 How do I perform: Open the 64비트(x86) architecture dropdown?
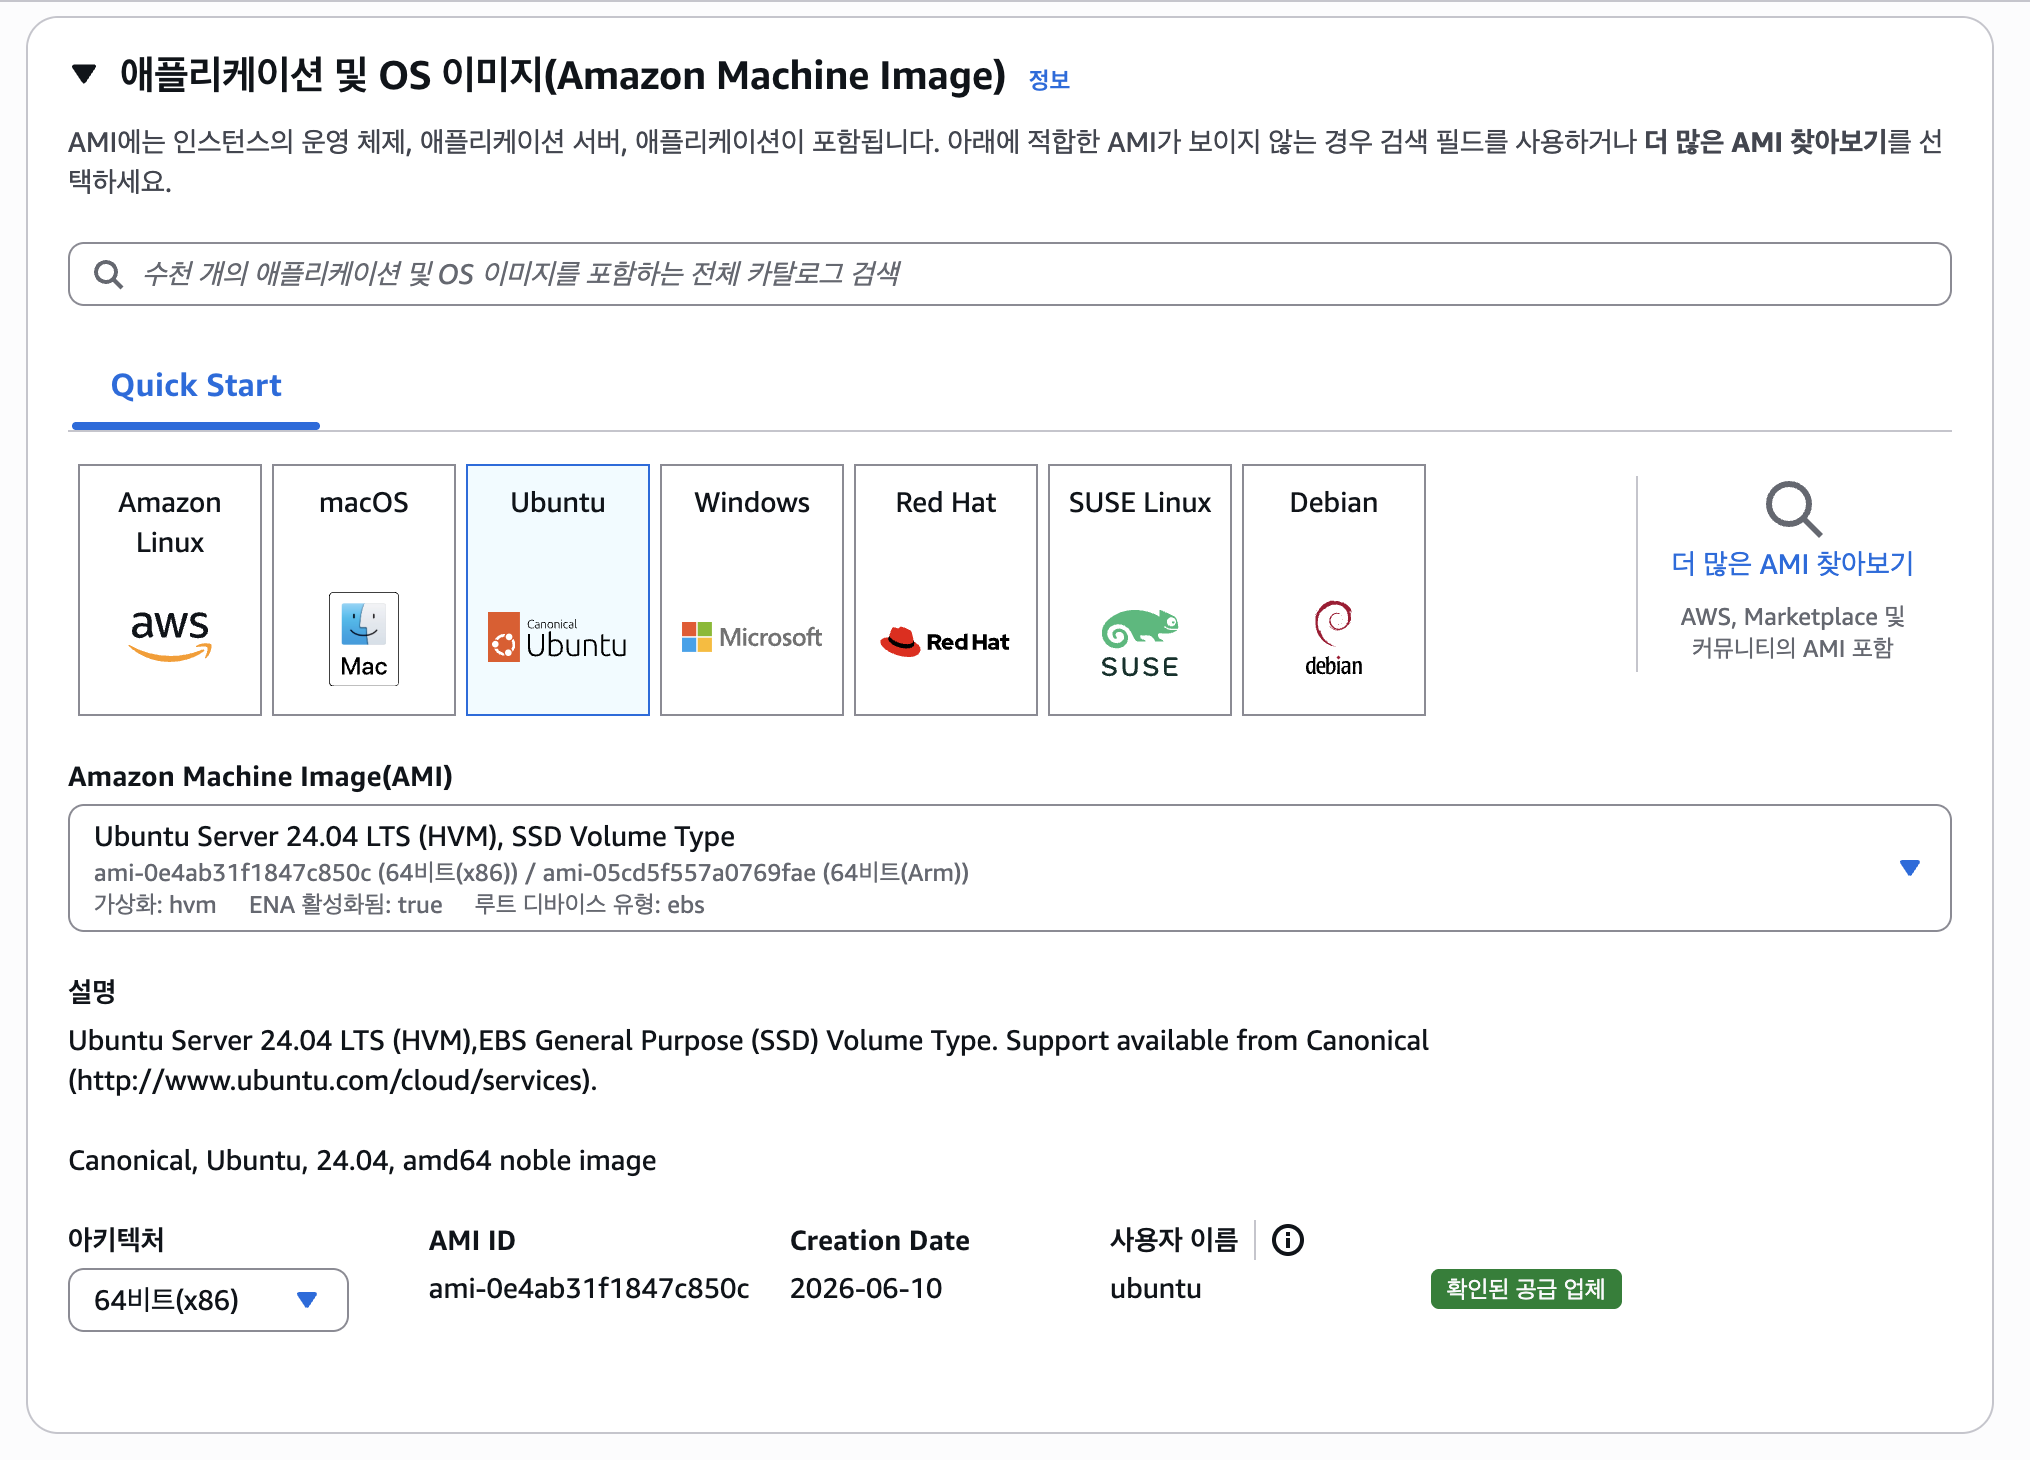208,1300
